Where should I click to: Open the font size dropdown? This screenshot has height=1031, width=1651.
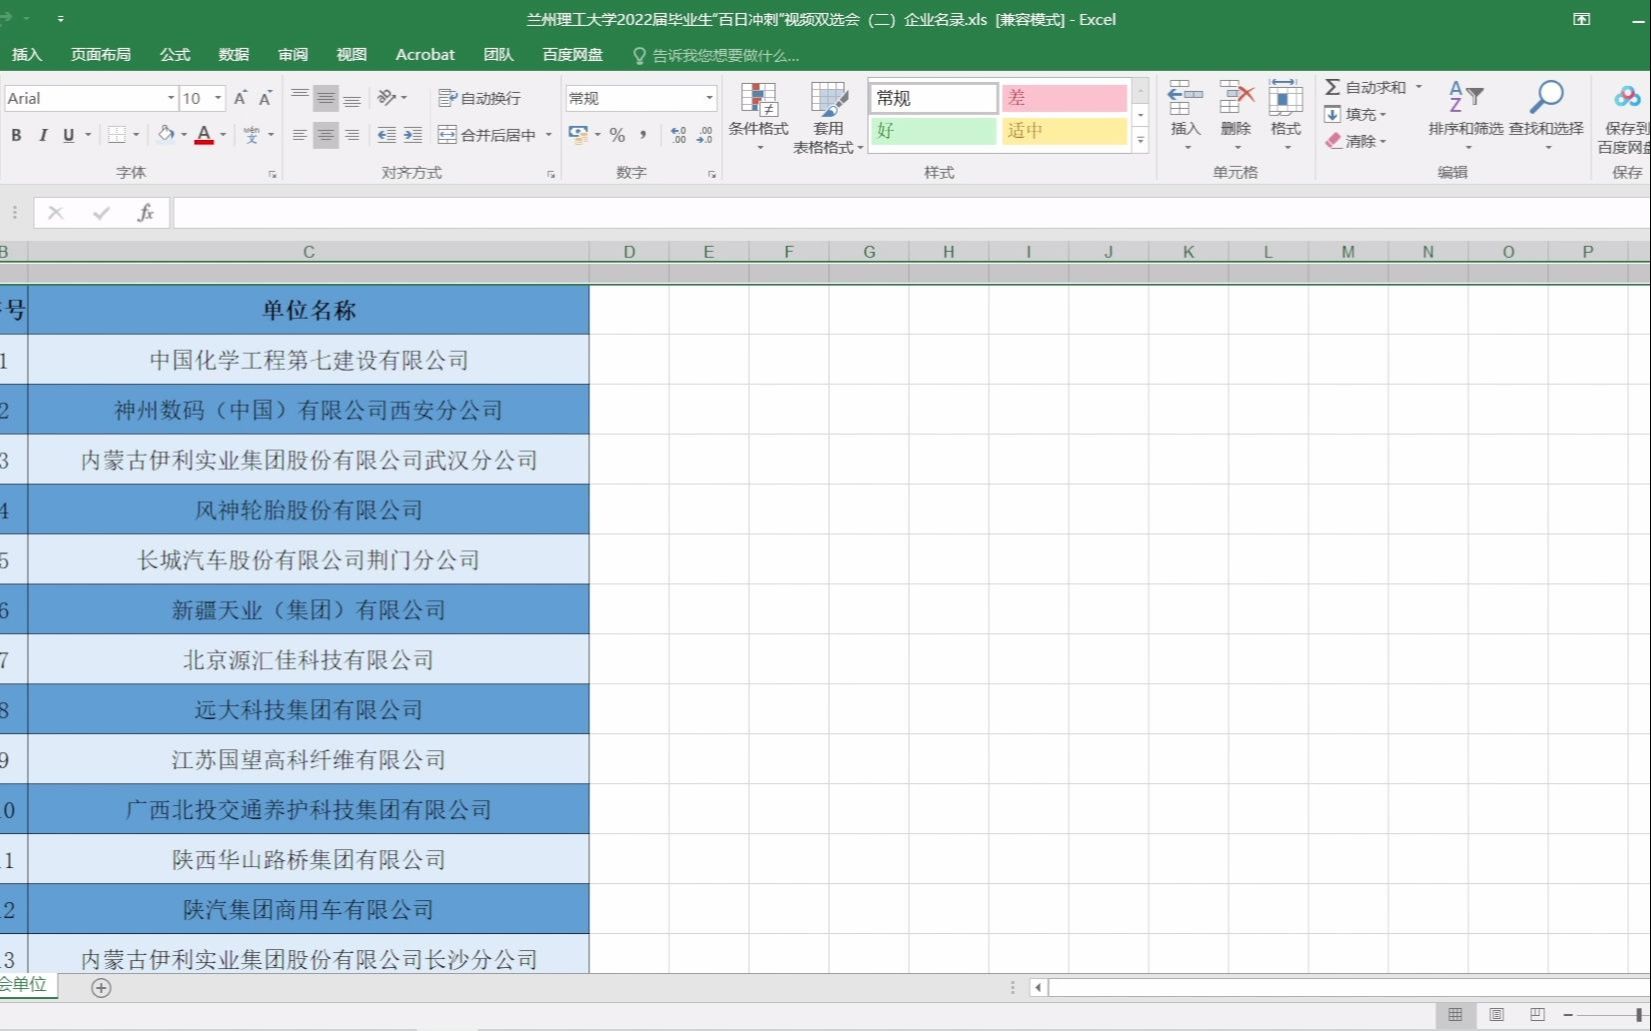216,97
